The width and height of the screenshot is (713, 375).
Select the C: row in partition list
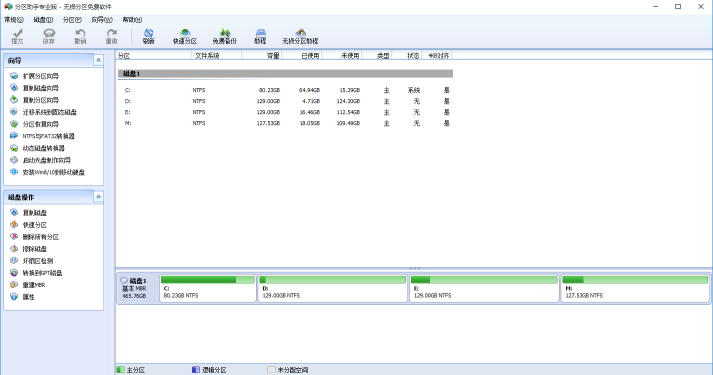tap(285, 90)
